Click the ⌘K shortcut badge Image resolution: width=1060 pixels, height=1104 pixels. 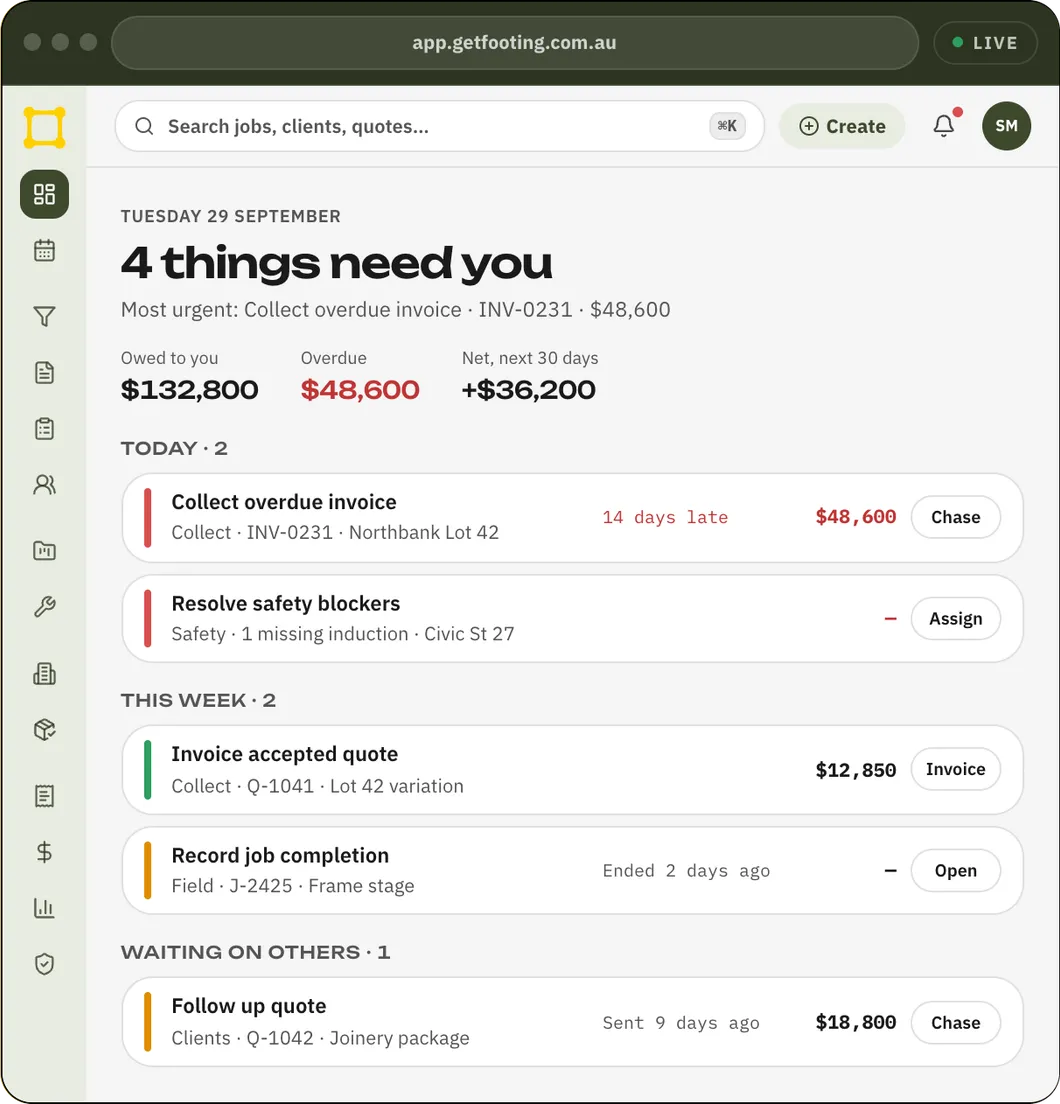[x=727, y=126]
